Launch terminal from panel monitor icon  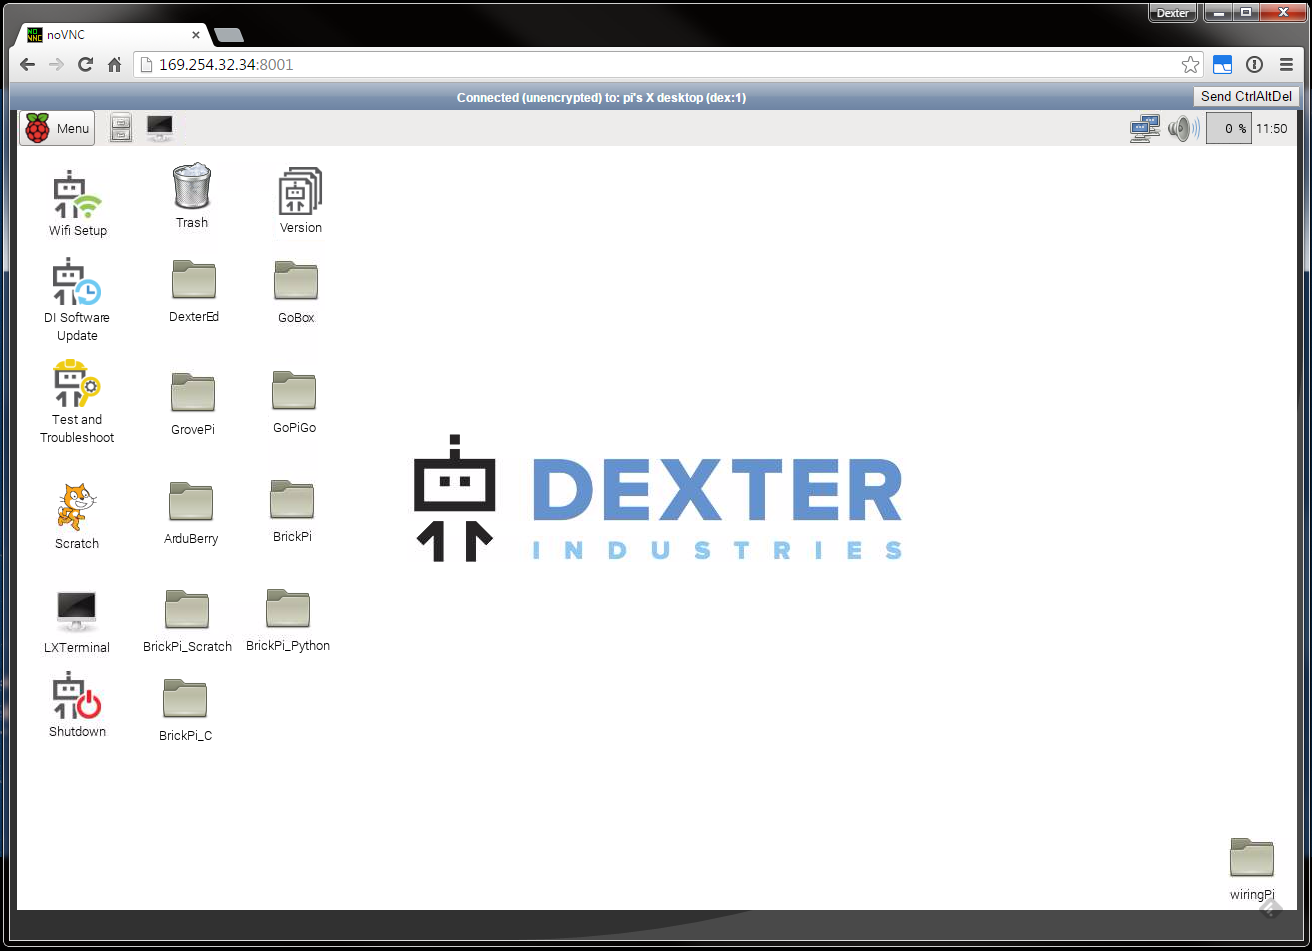pos(160,128)
